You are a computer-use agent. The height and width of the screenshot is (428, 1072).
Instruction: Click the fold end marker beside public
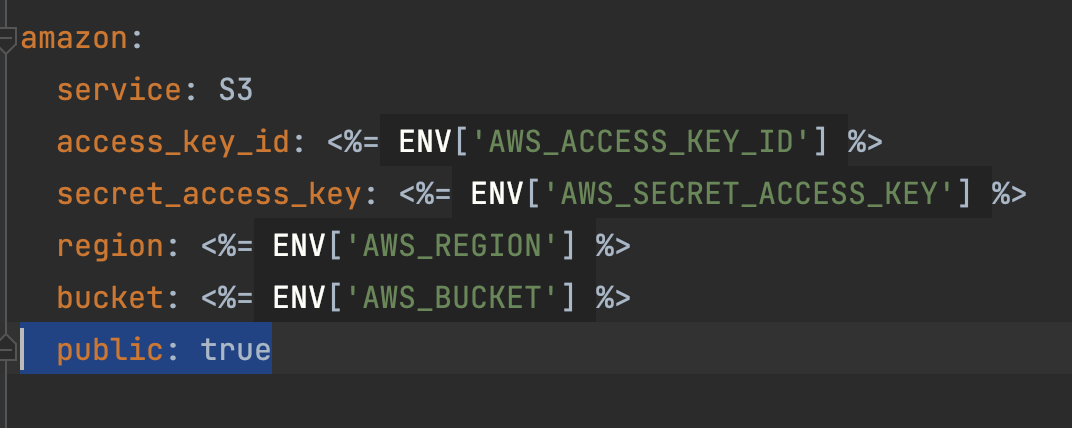click(x=8, y=347)
